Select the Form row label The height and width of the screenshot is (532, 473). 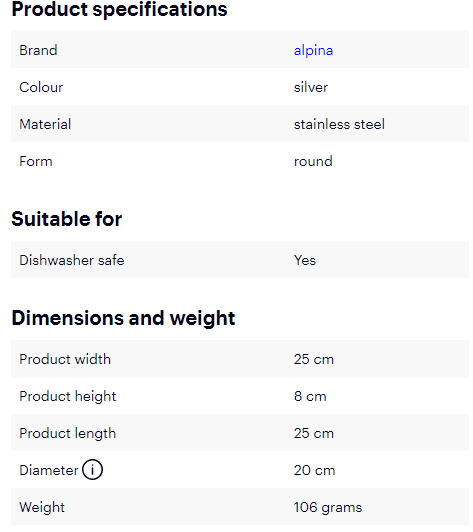(x=36, y=161)
